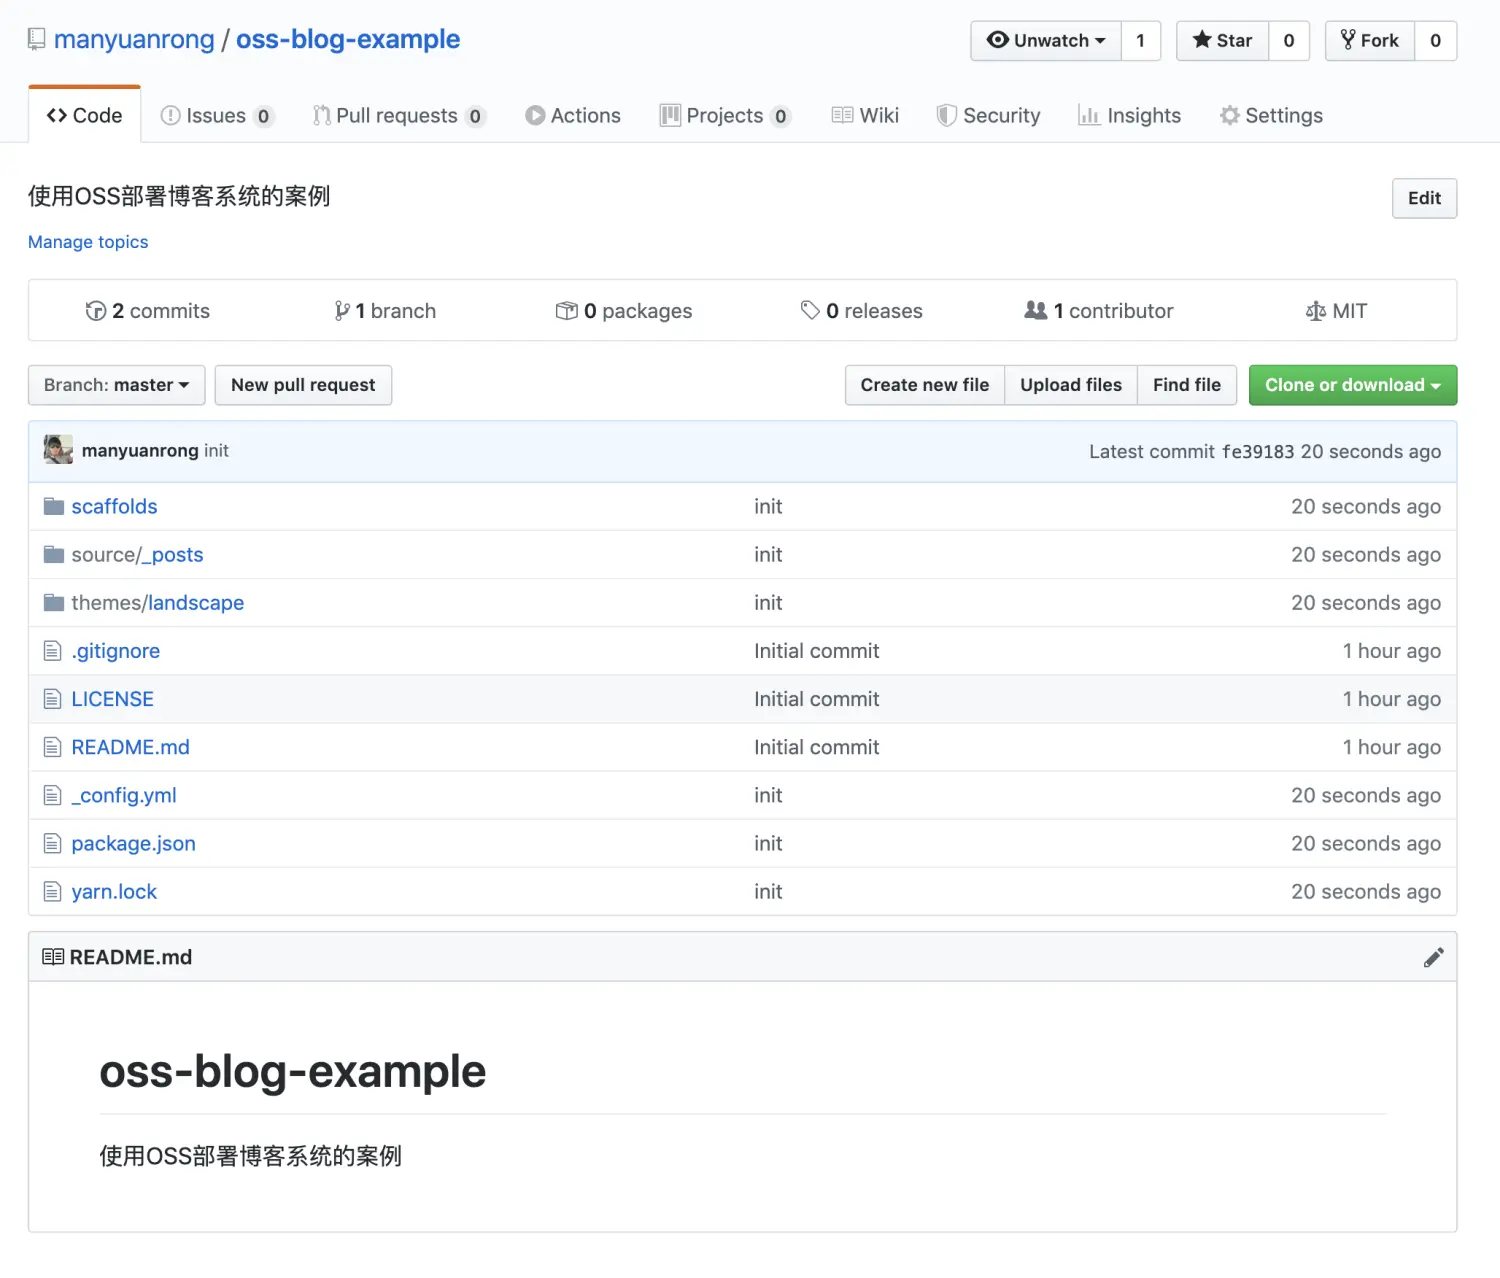Click the package box icon
The image size is (1500, 1278).
[x=566, y=311]
